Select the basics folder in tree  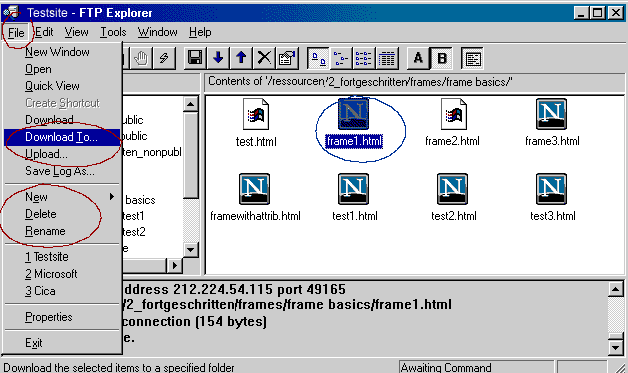pyautogui.click(x=140, y=200)
